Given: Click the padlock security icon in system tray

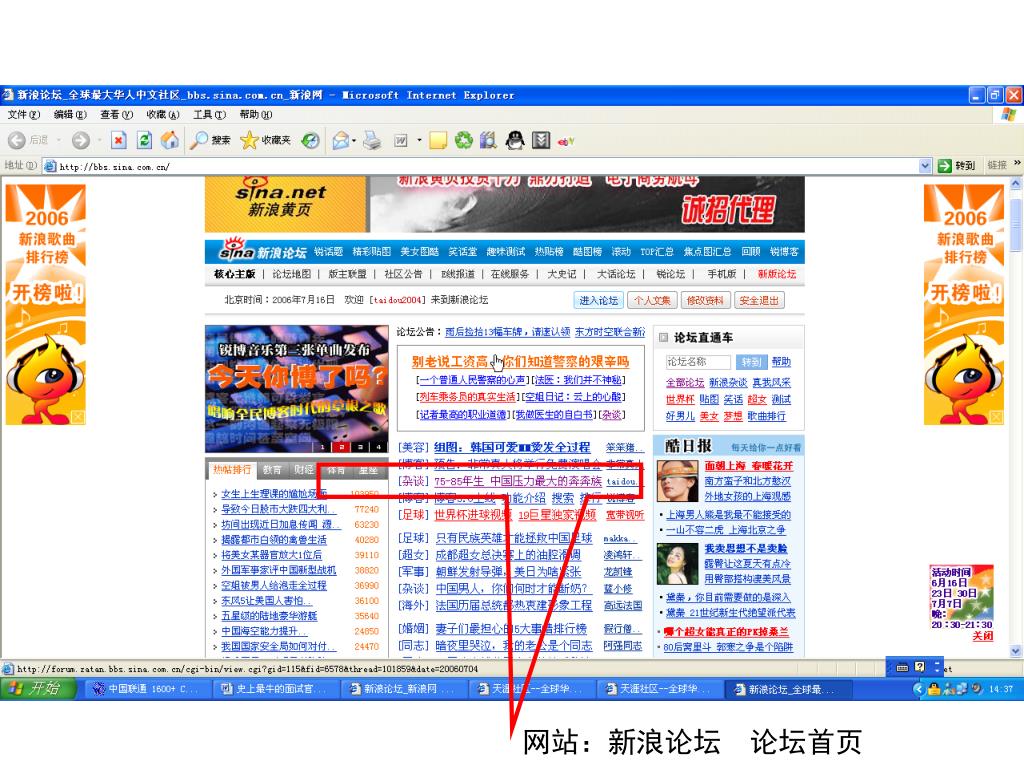Looking at the screenshot, I should pyautogui.click(x=934, y=688).
